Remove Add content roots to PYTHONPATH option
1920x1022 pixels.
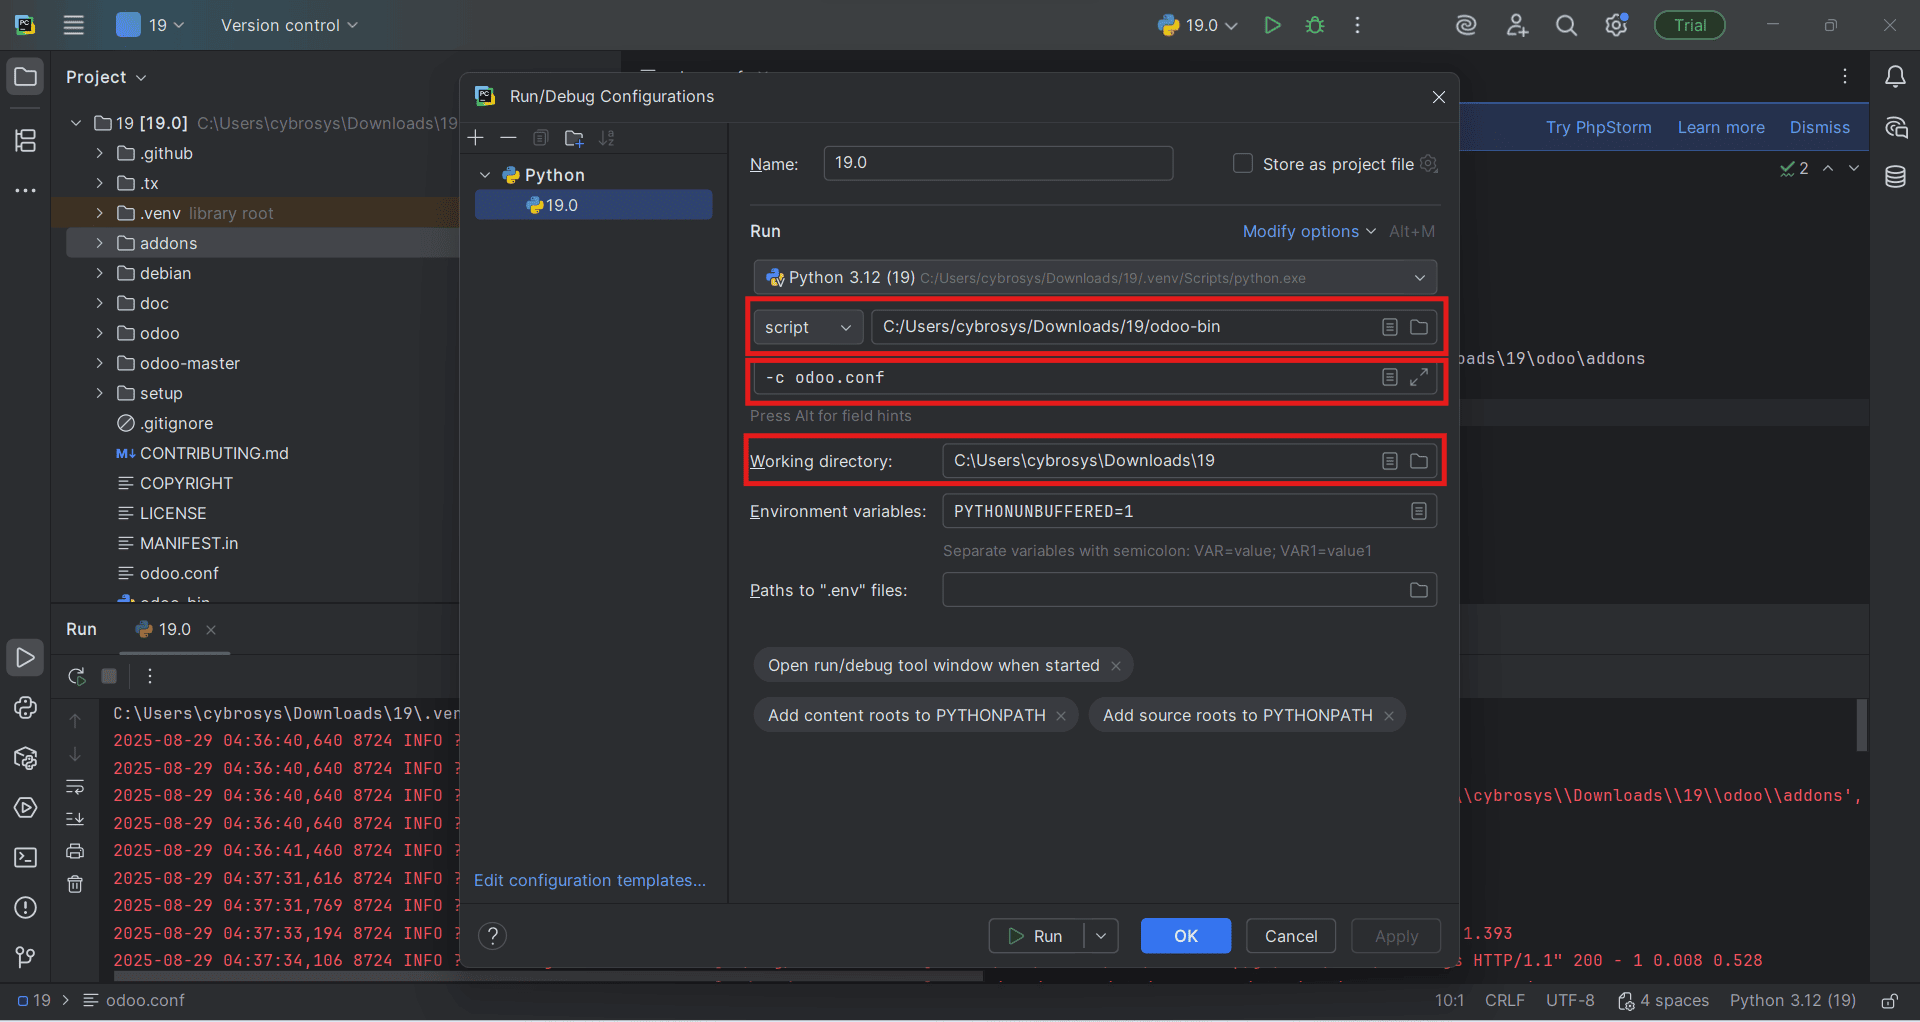pos(1061,716)
